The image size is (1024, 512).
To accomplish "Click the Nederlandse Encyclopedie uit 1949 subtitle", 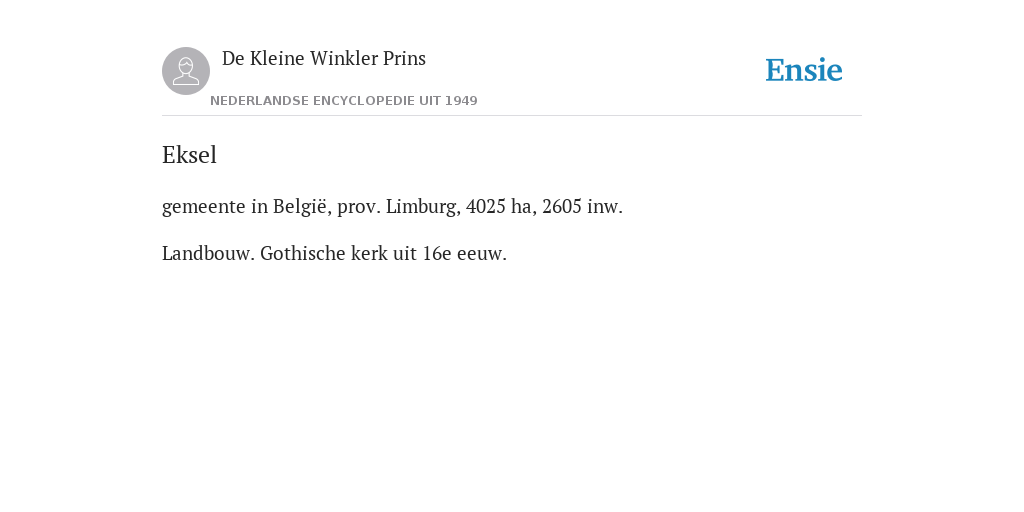I will click(x=344, y=101).
